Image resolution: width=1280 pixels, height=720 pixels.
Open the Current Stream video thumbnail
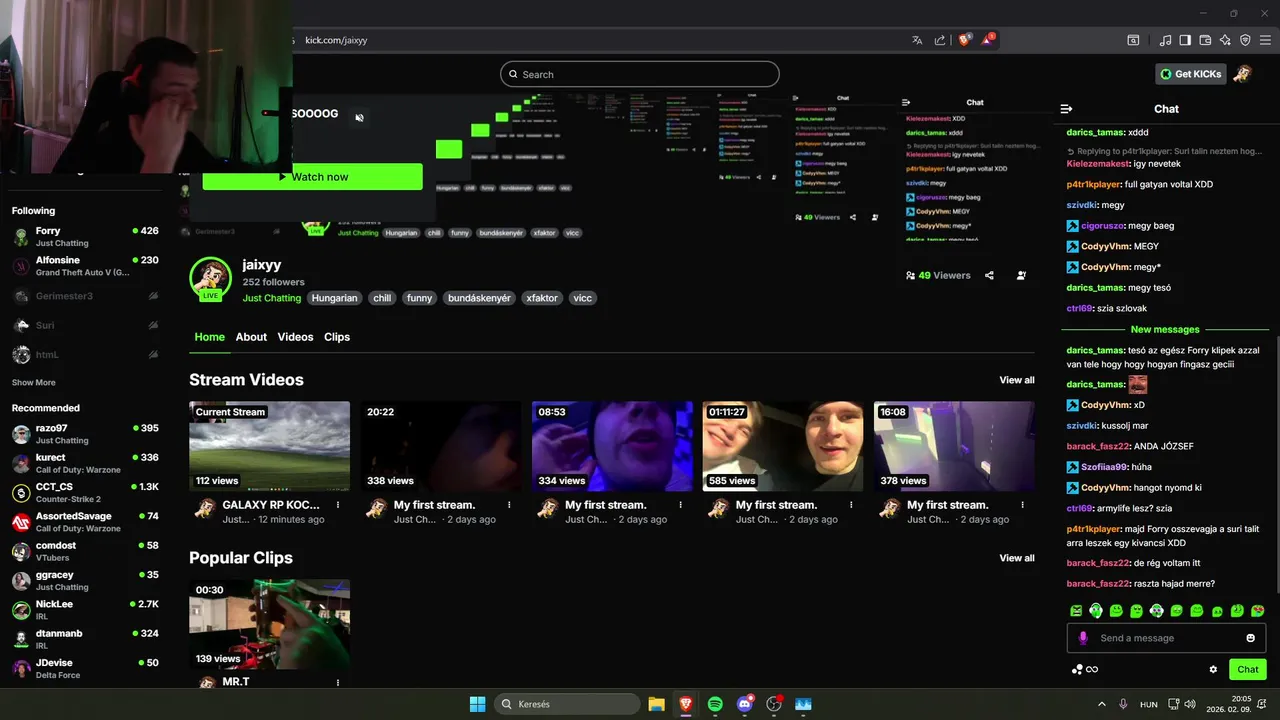270,446
